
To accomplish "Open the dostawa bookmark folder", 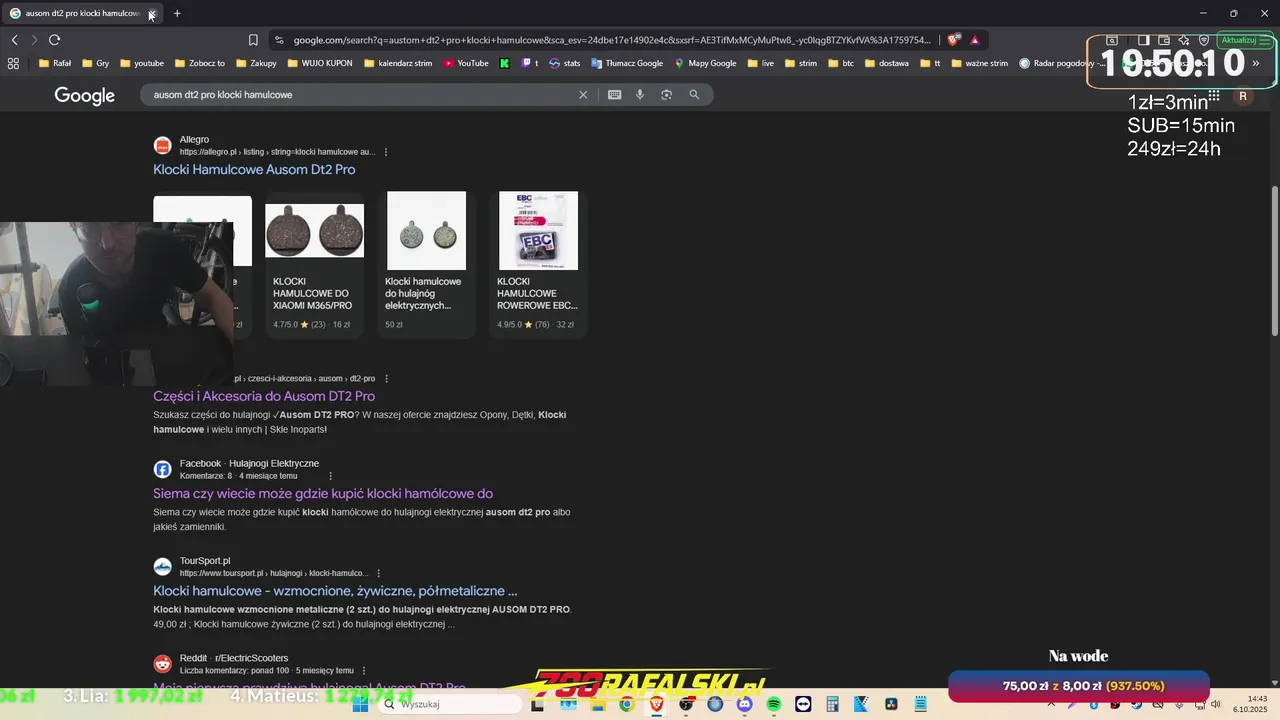I will (x=887, y=63).
